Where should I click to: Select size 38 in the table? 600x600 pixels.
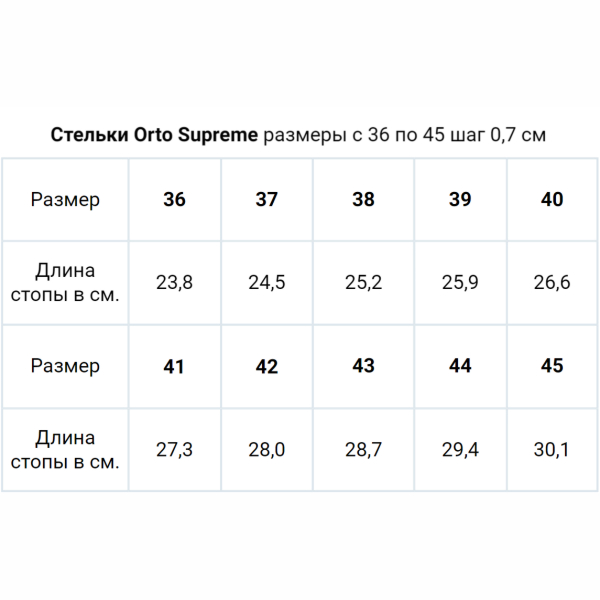tap(363, 199)
